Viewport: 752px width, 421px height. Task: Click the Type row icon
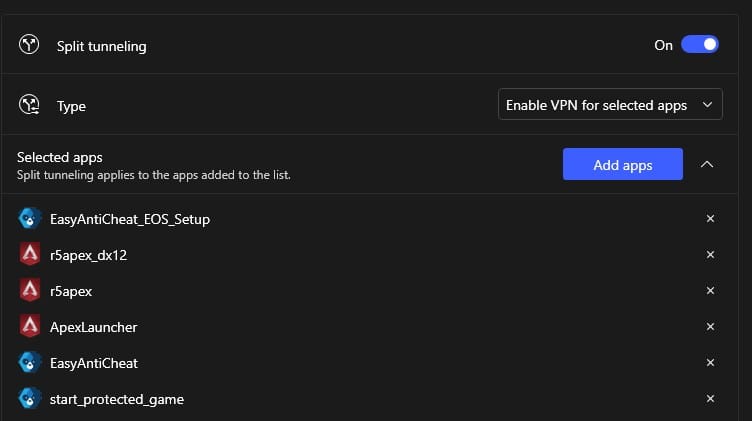(29, 105)
